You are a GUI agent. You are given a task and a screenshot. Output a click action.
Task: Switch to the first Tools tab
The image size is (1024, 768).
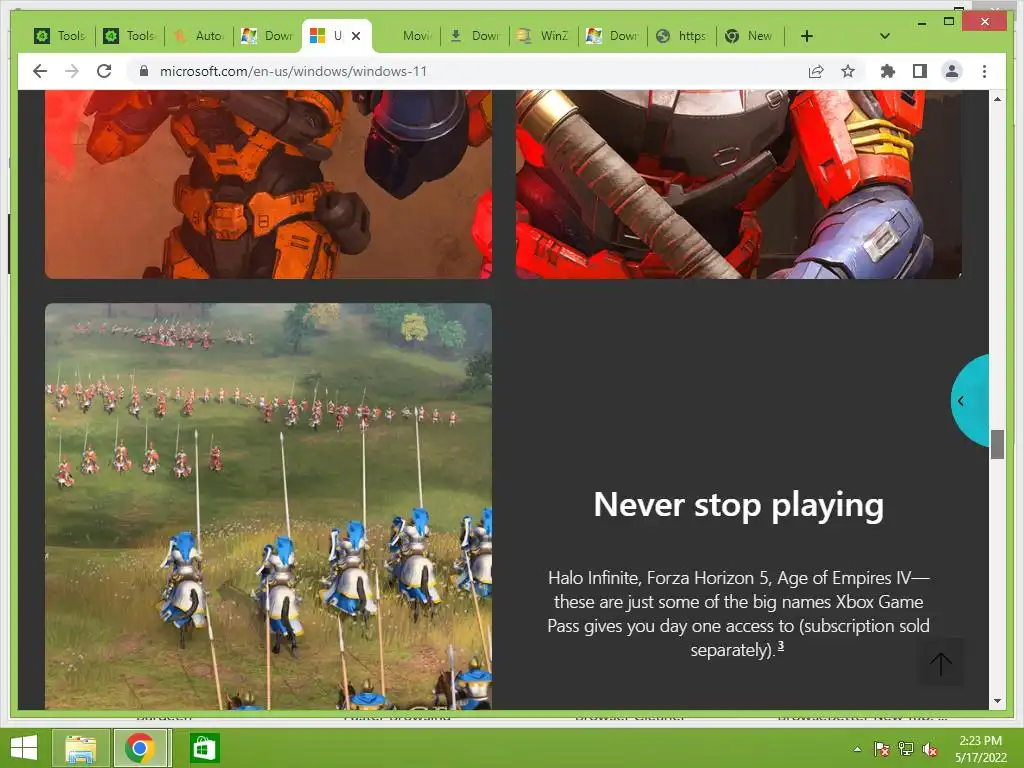[x=60, y=36]
